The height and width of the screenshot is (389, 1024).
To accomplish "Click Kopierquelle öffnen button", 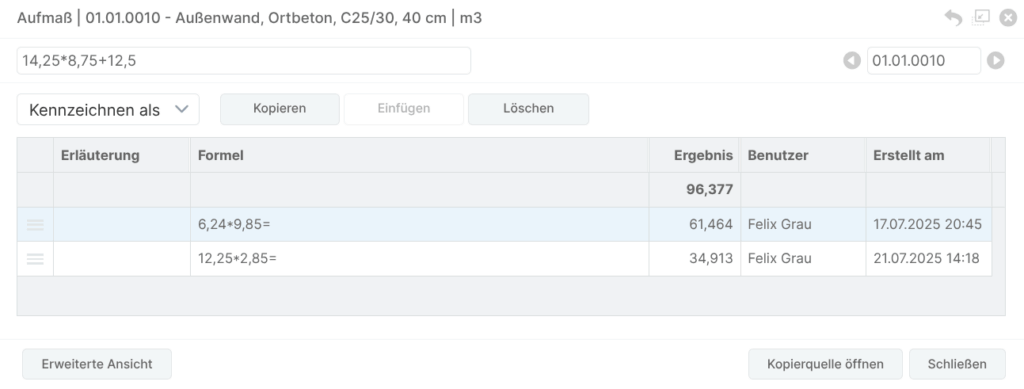I will pos(825,364).
